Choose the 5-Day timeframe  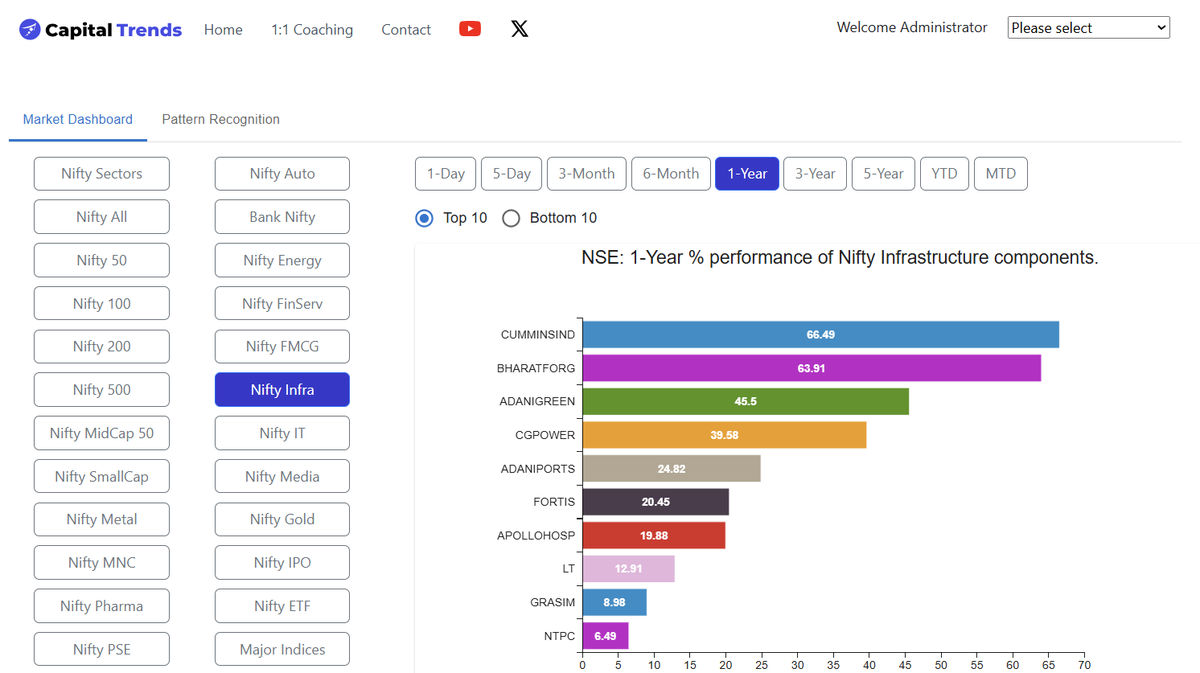click(x=512, y=174)
